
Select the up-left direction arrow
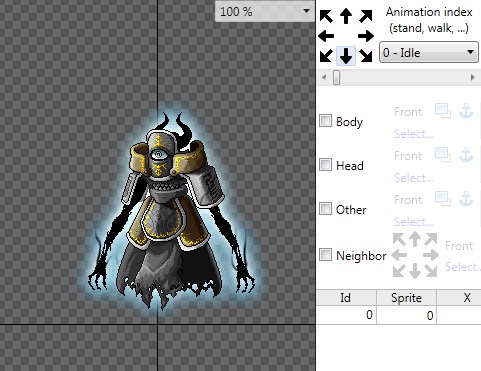(x=326, y=16)
